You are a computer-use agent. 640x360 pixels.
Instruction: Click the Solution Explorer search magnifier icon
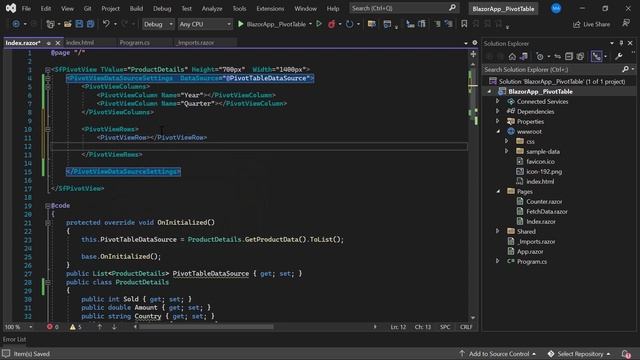[625, 69]
